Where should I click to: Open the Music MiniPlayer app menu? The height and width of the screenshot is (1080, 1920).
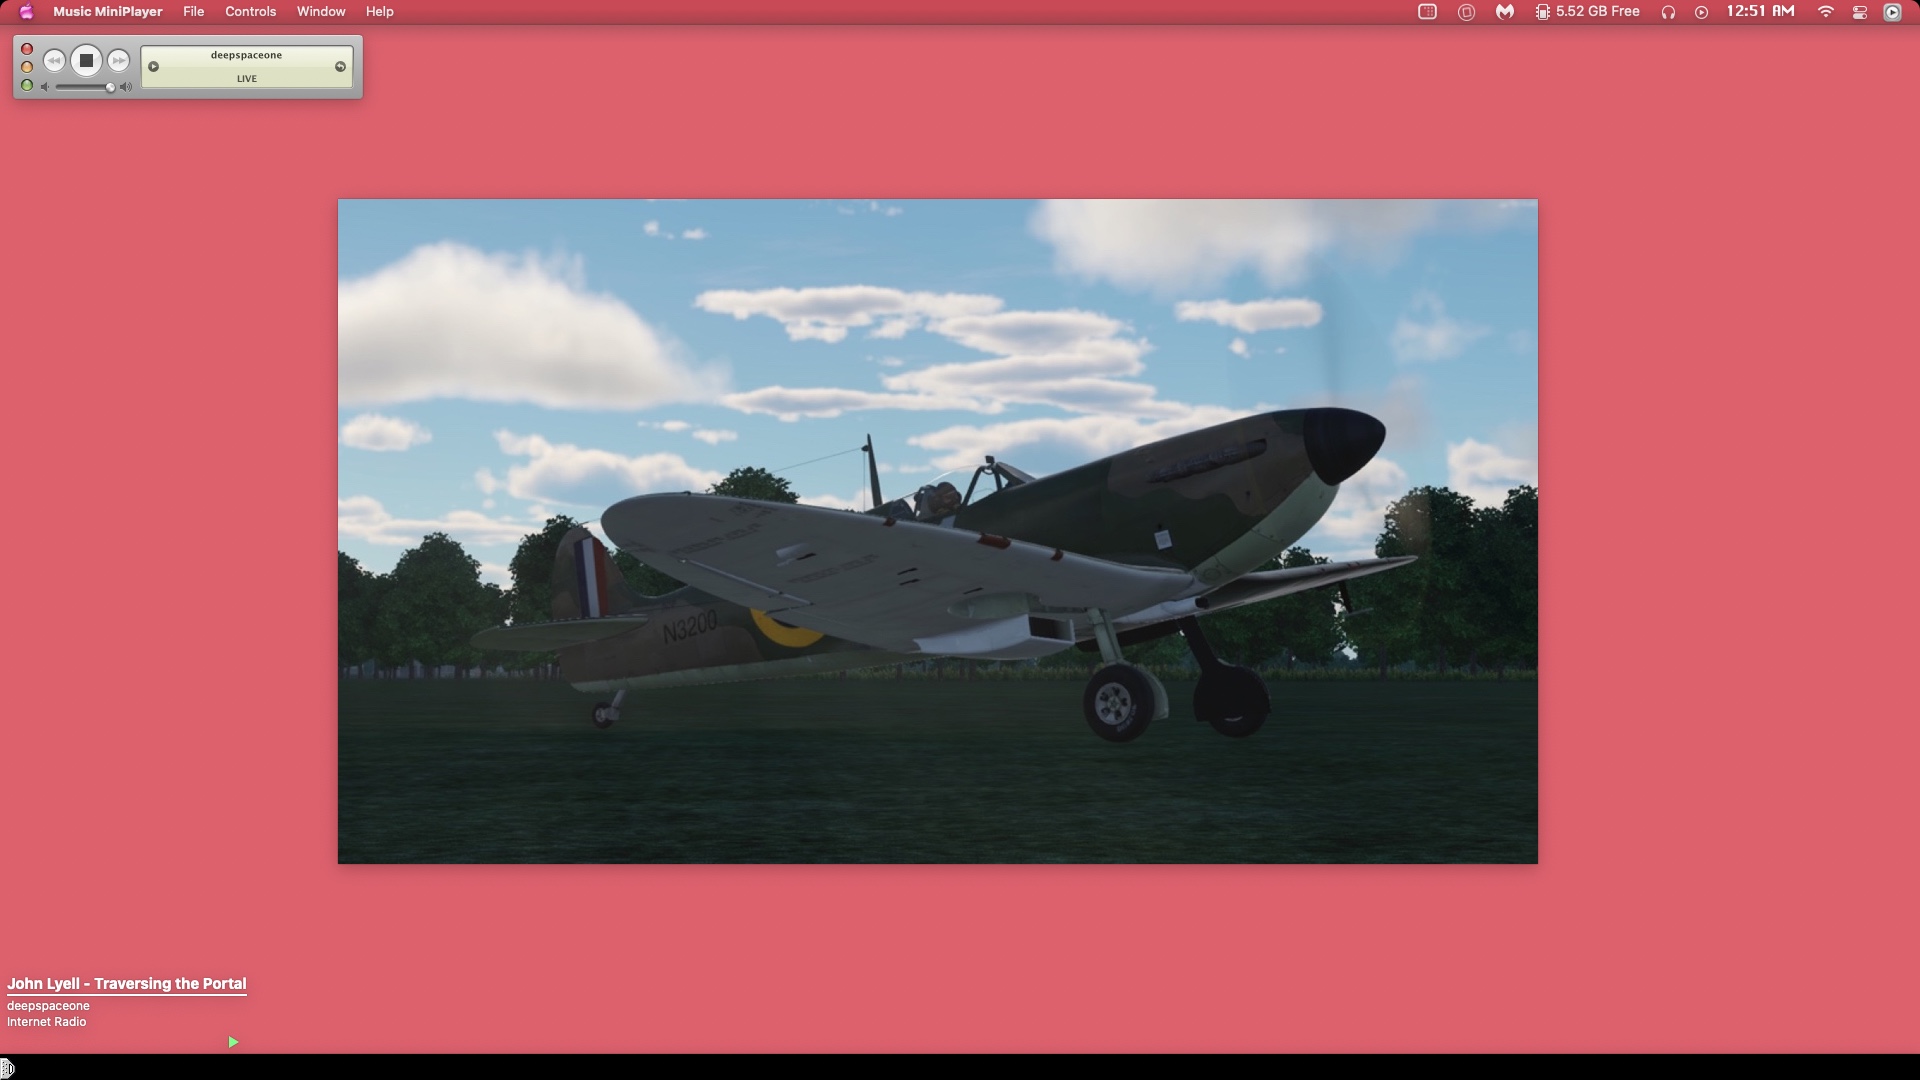[107, 12]
